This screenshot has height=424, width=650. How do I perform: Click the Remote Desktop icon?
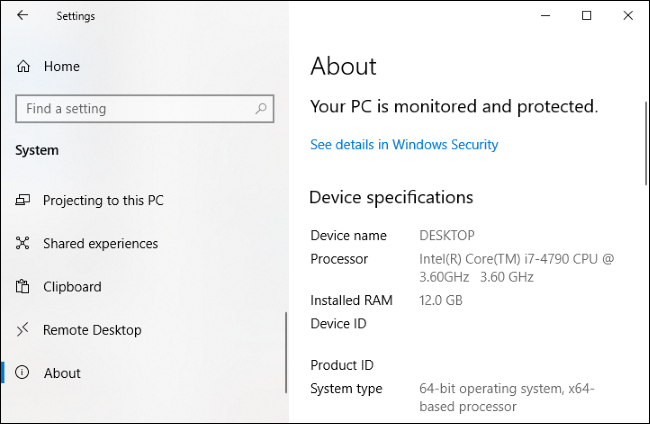(x=24, y=330)
